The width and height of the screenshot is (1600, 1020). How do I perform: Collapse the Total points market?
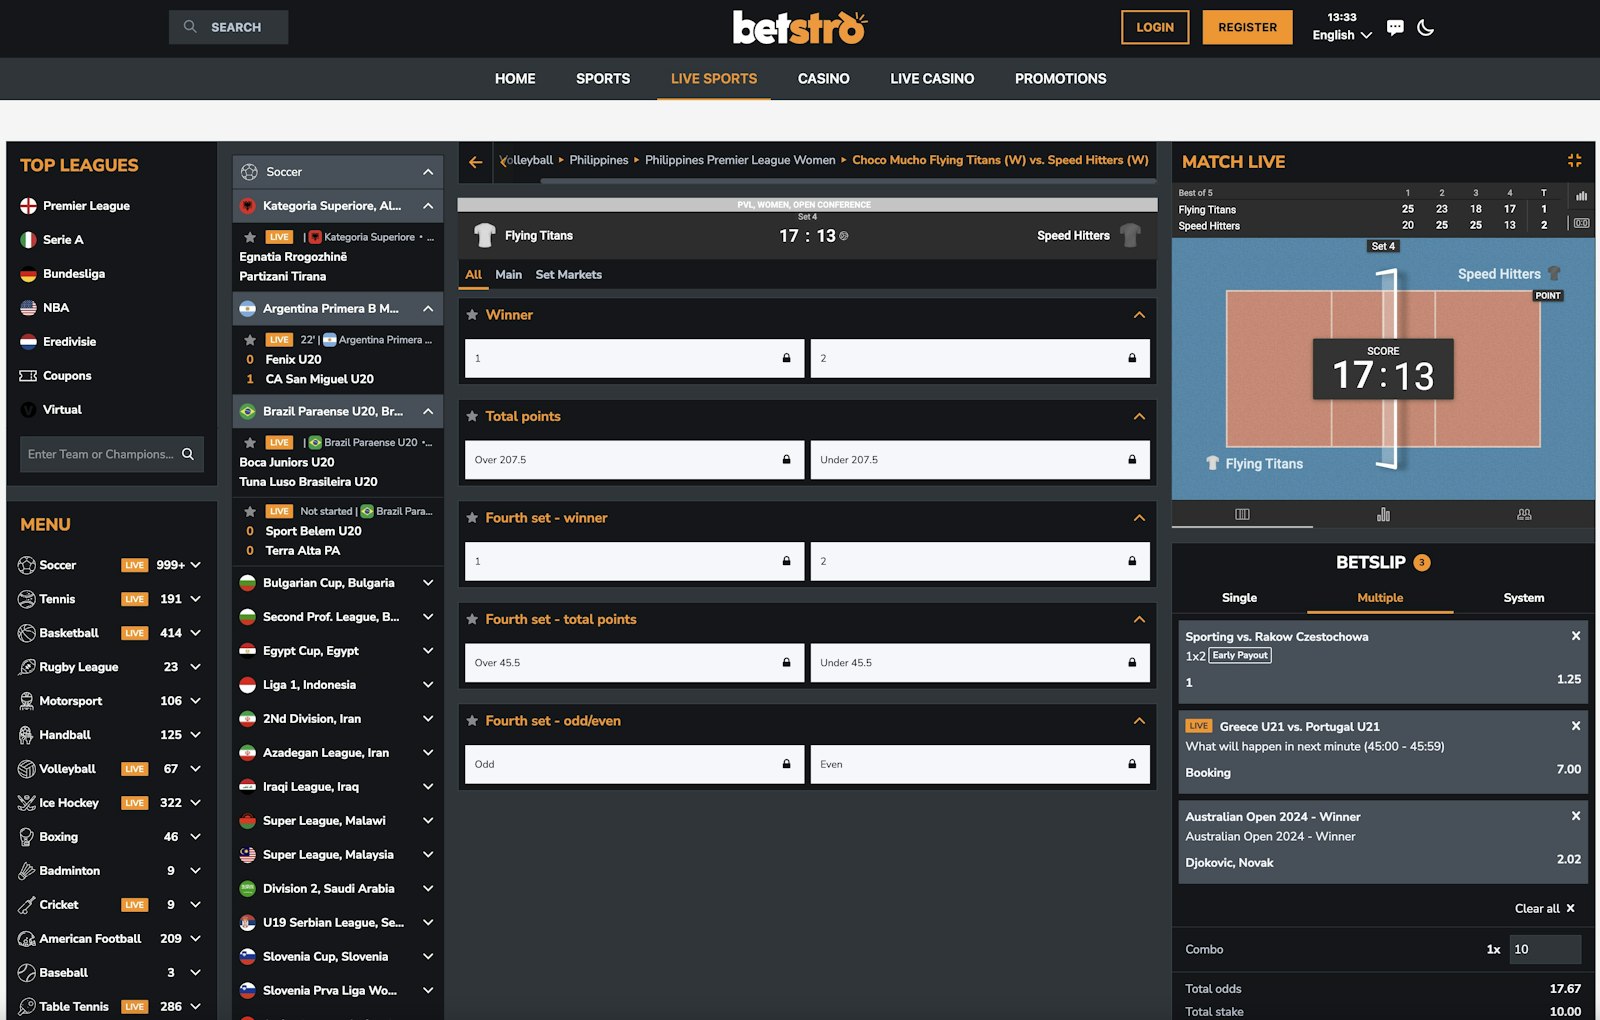pos(1138,416)
